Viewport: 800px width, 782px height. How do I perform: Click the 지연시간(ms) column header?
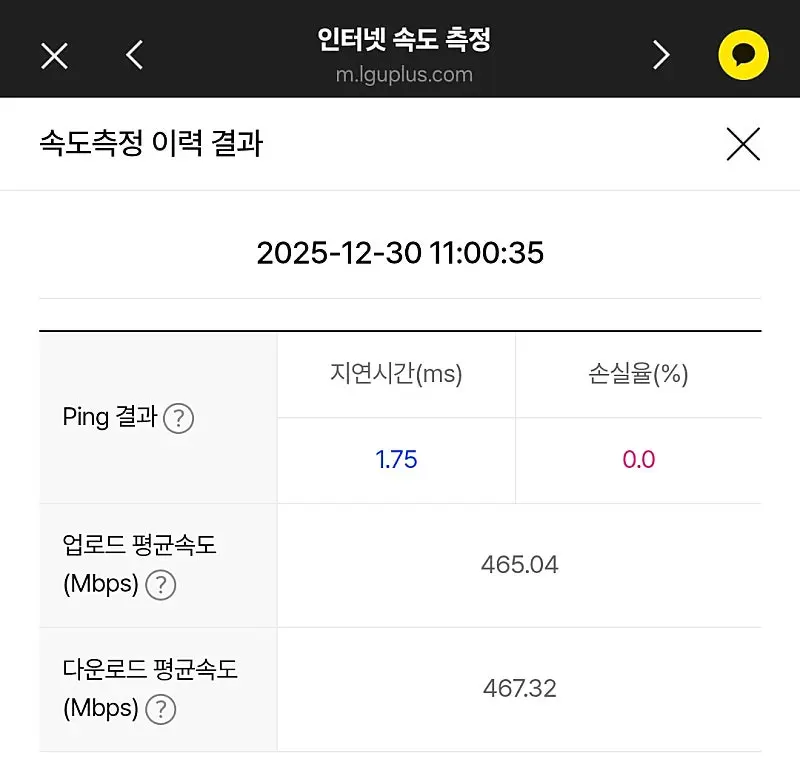396,375
